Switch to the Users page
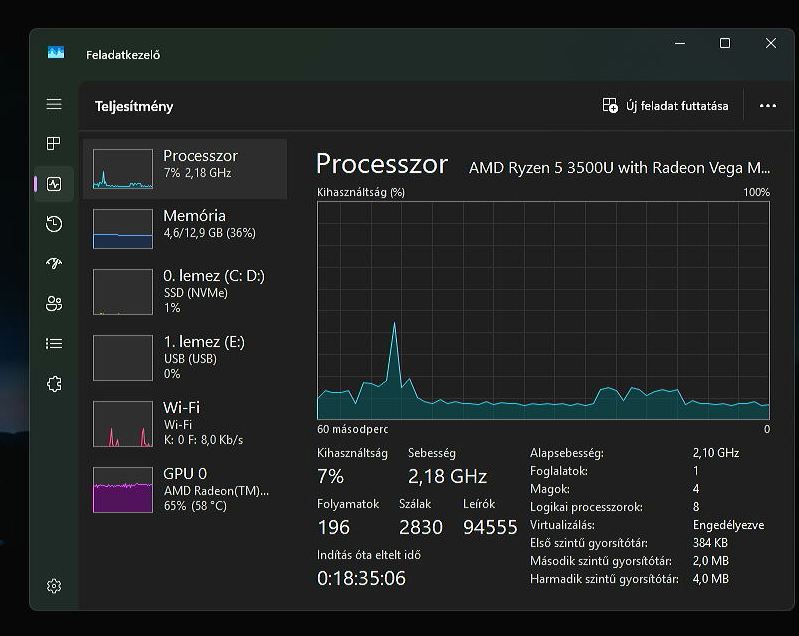Image resolution: width=799 pixels, height=636 pixels. 54,304
